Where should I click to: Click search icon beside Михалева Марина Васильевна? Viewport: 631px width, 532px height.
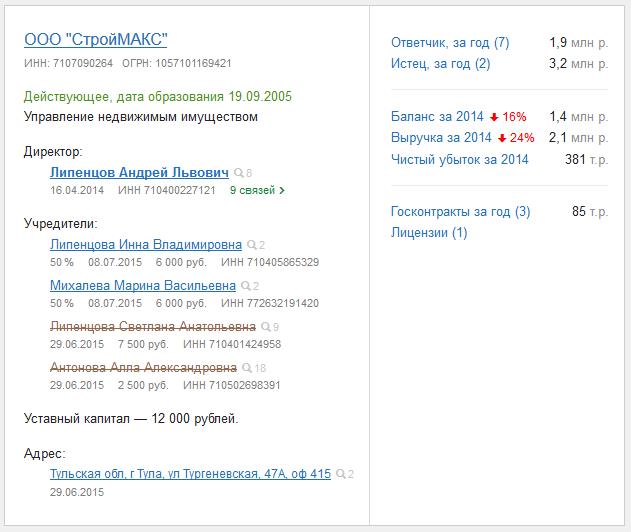click(244, 286)
